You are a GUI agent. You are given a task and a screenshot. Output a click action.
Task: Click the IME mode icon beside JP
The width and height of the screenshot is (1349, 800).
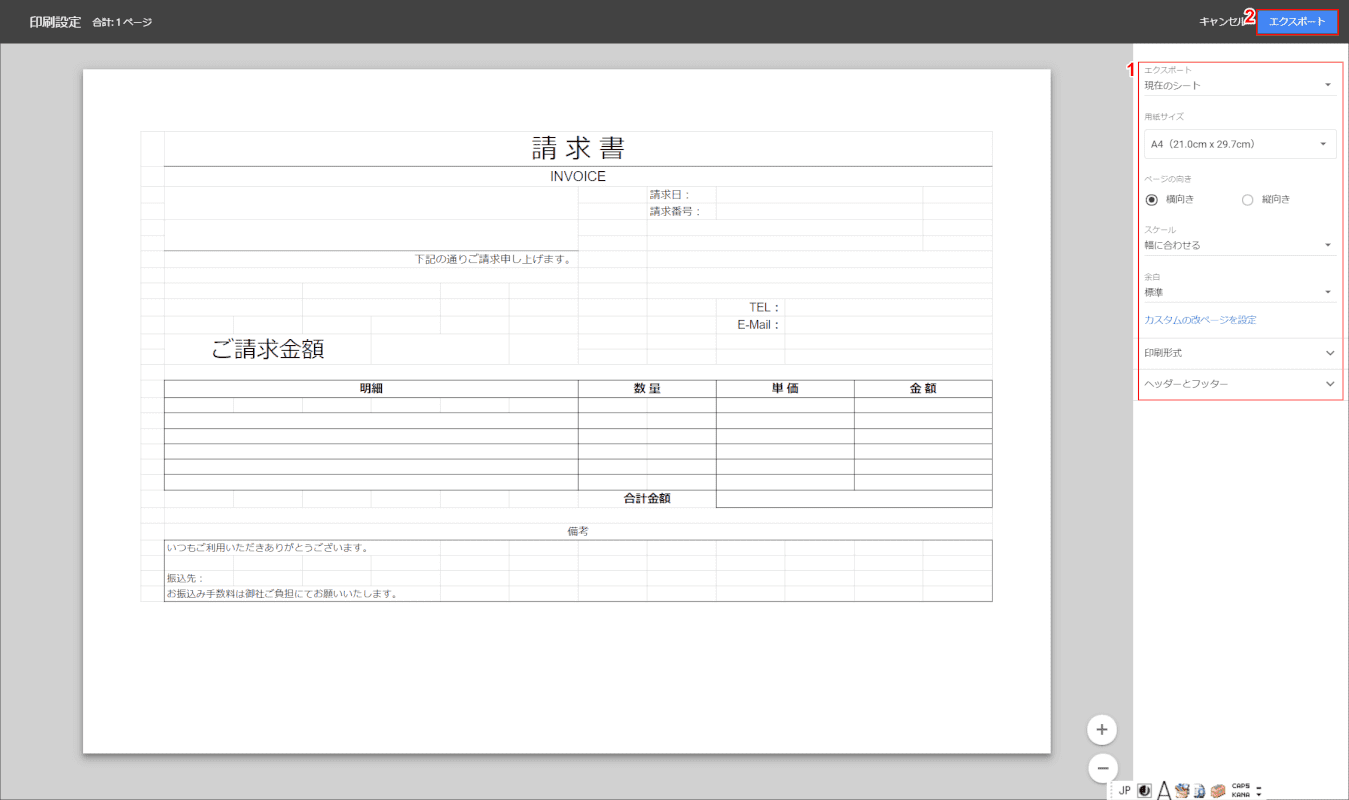(1144, 790)
